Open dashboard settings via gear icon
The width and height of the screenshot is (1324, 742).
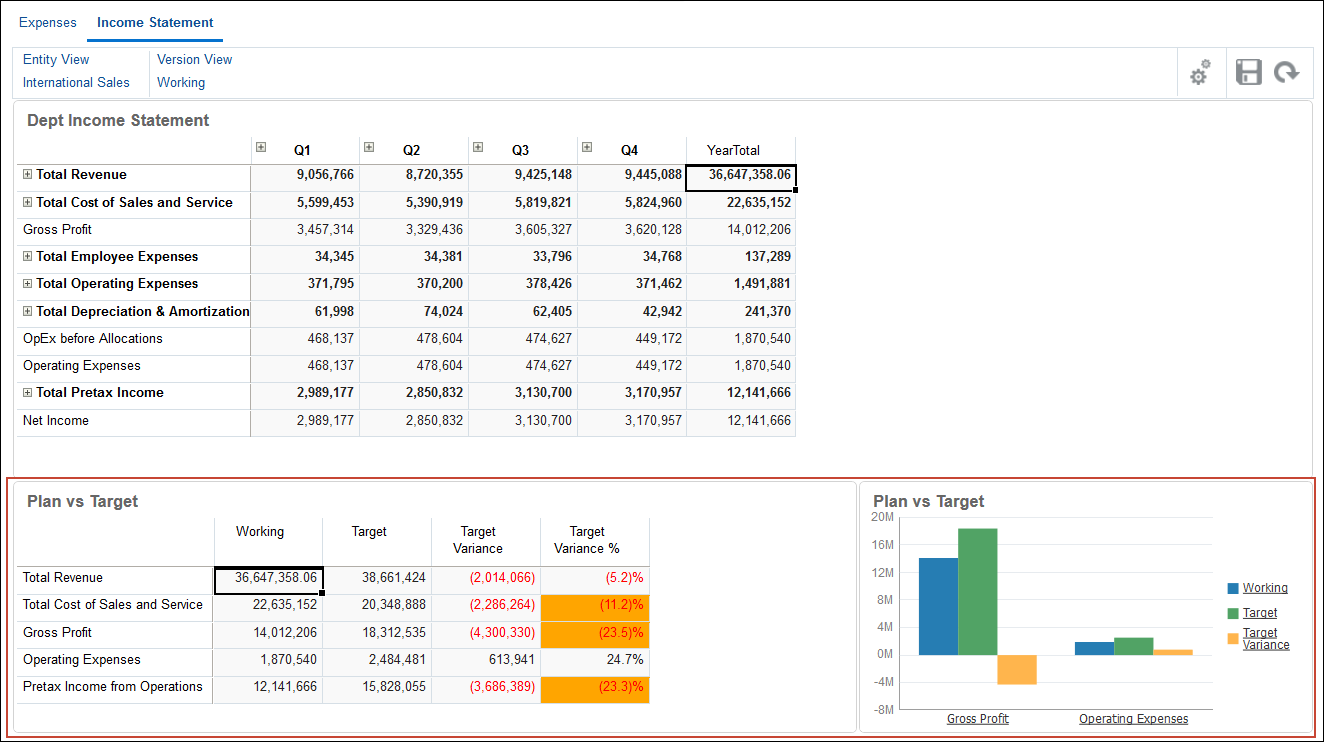[x=1199, y=72]
